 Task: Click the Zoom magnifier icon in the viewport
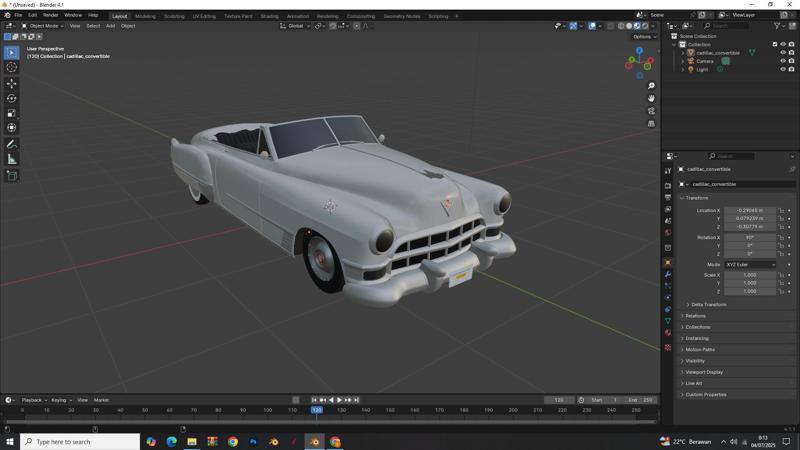click(651, 86)
